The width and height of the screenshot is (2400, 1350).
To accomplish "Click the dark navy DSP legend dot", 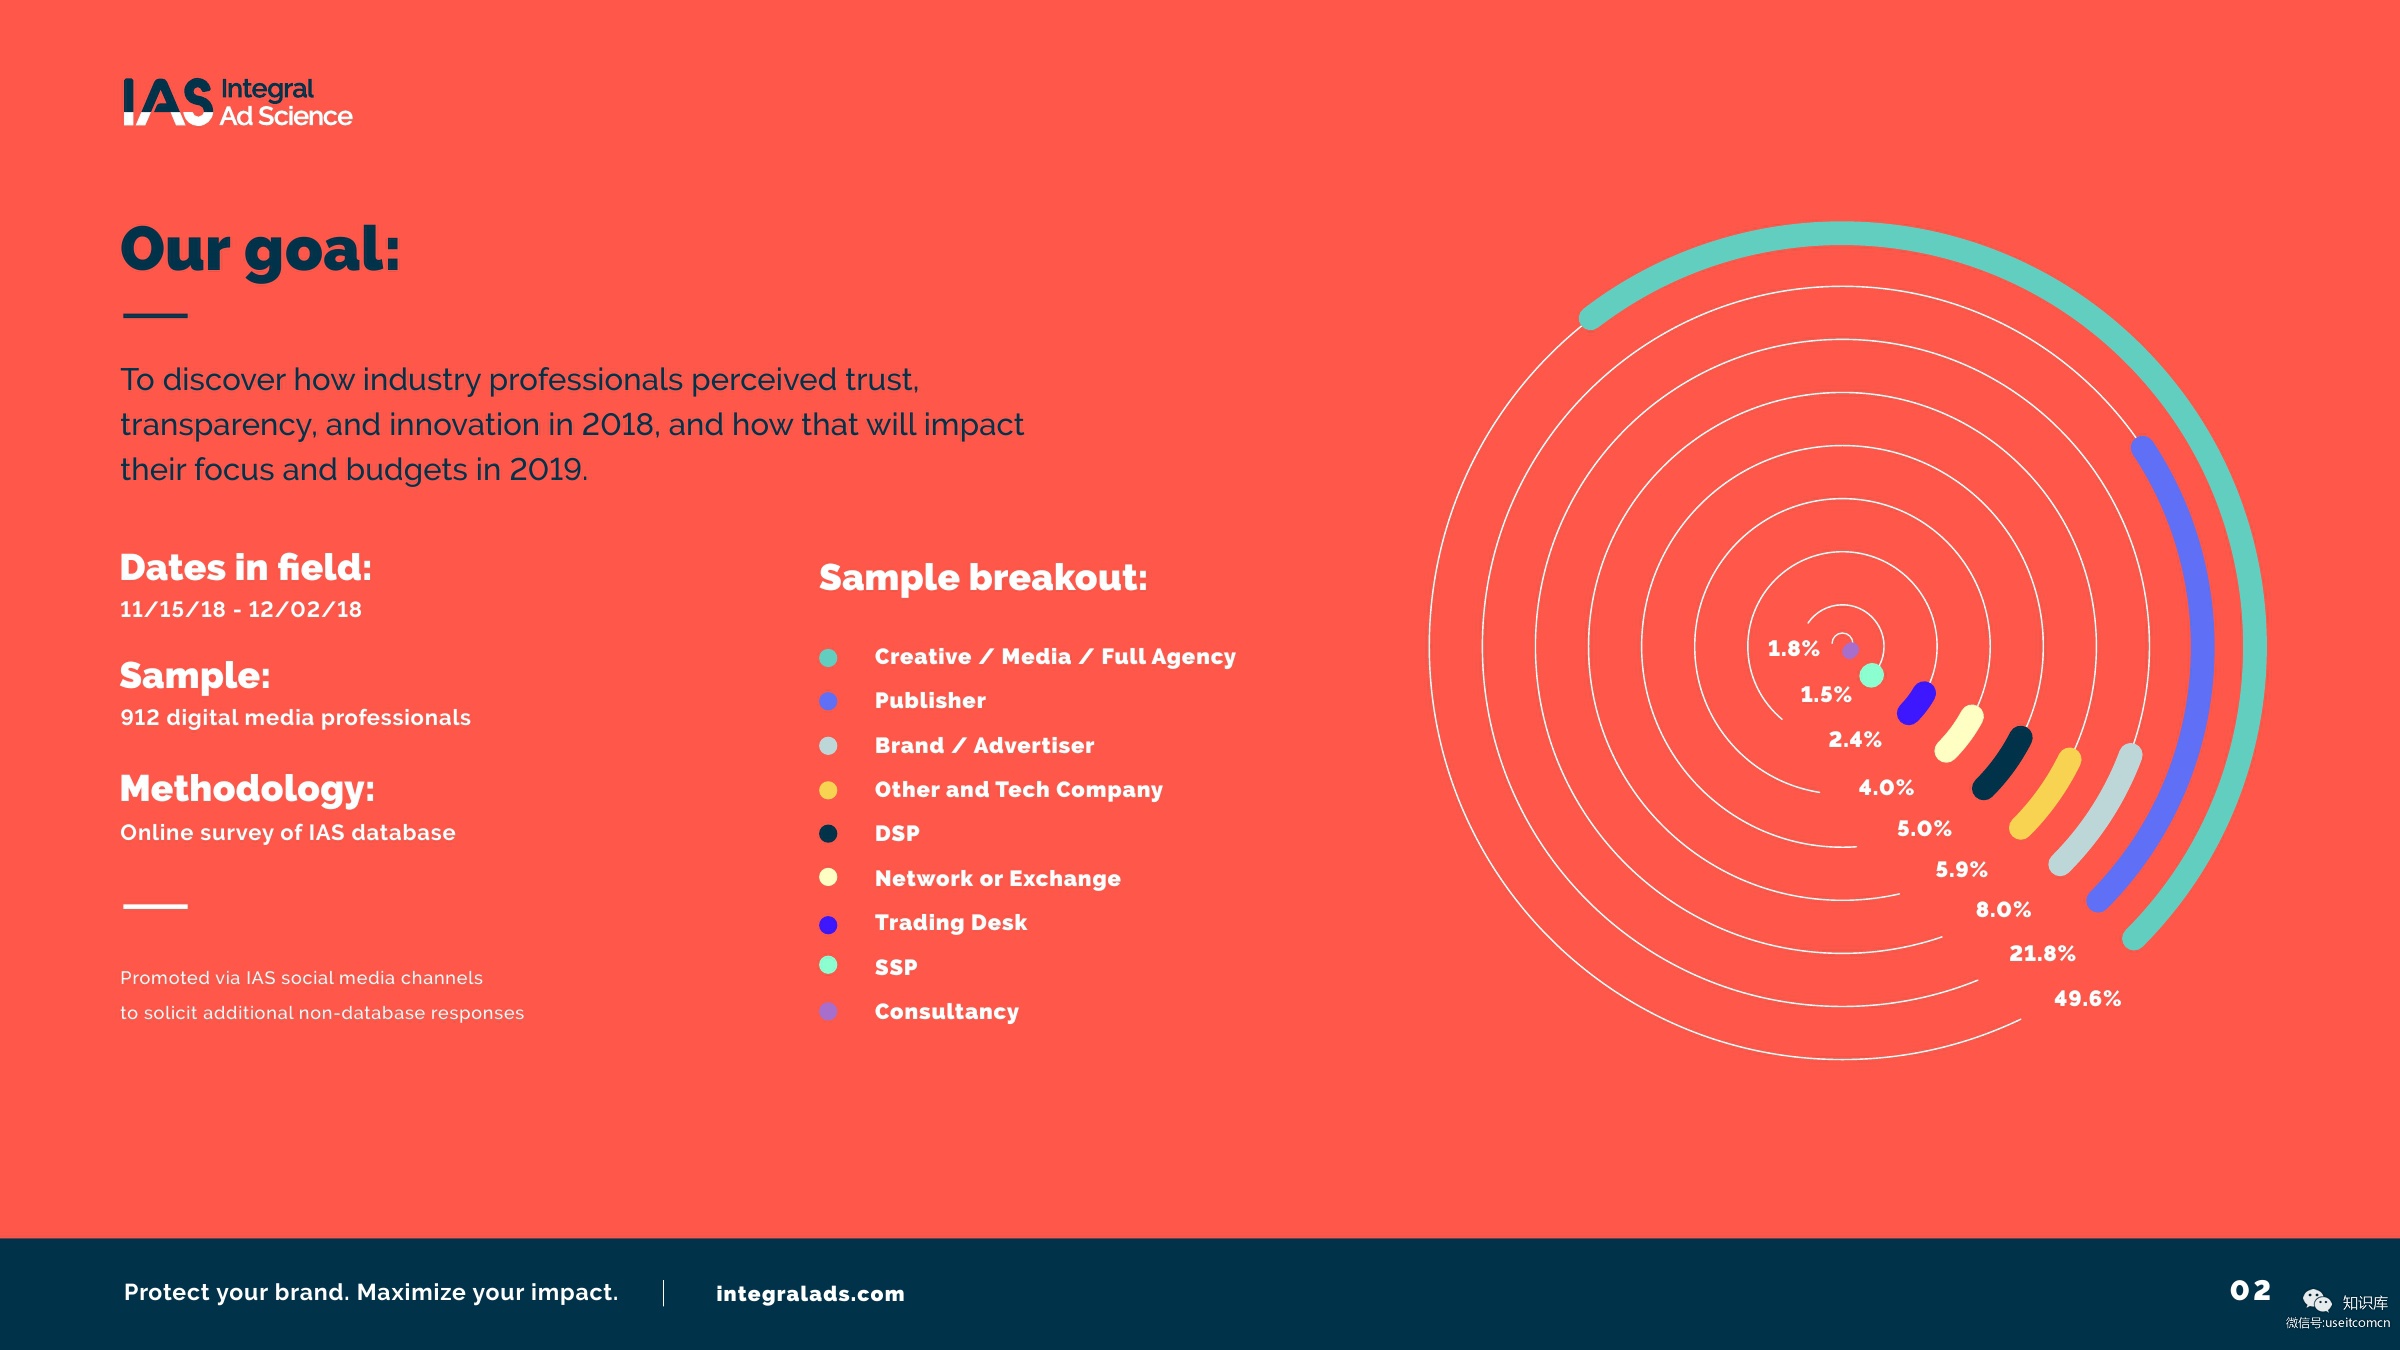I will (x=828, y=834).
